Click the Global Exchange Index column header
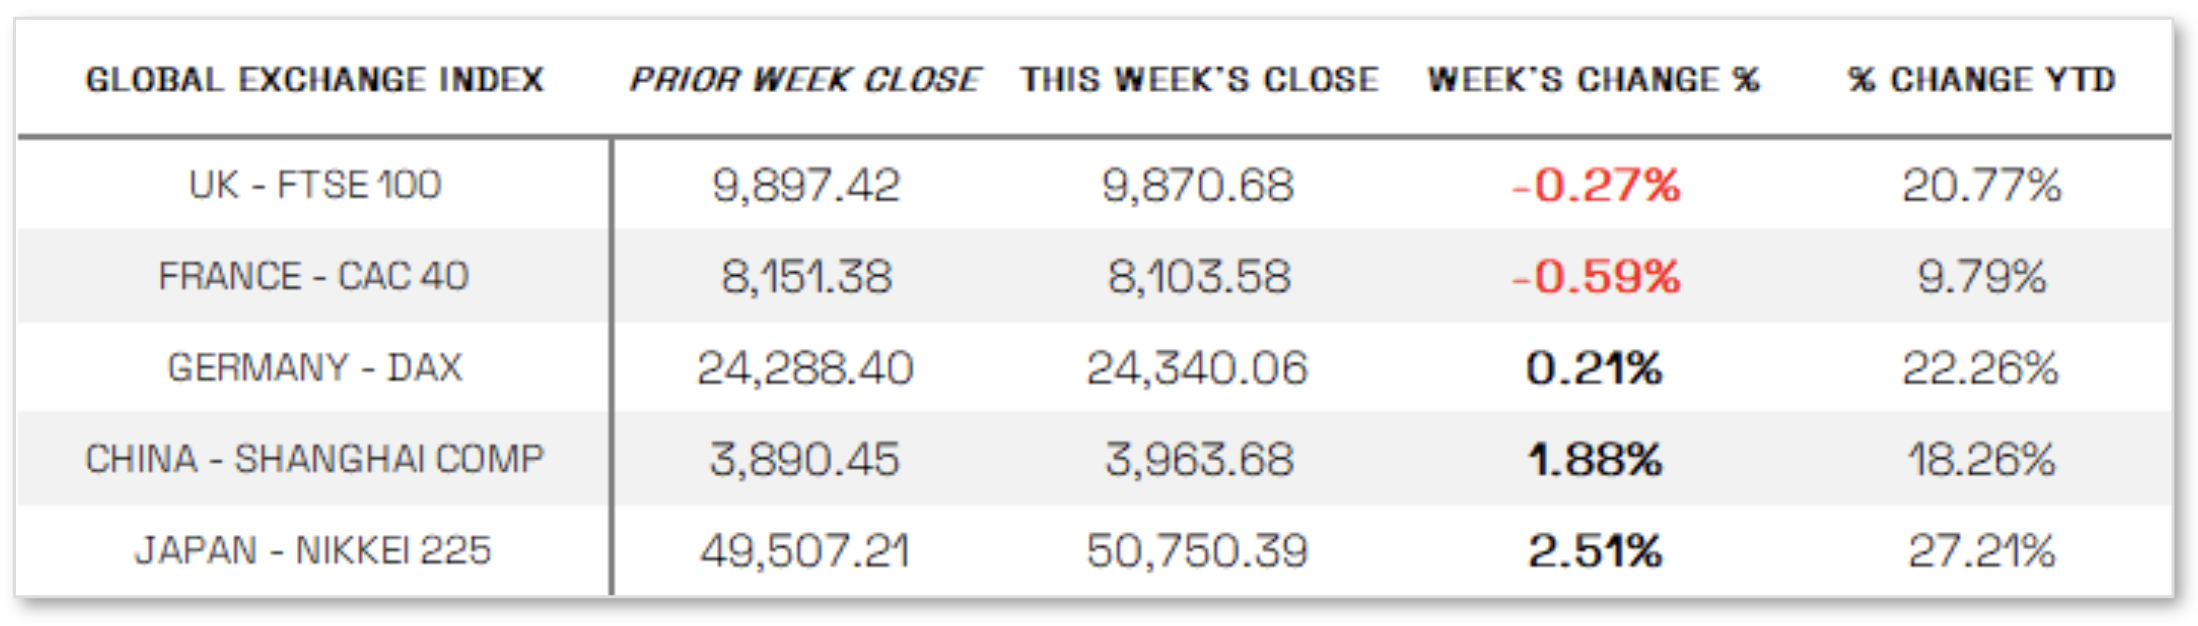The width and height of the screenshot is (2198, 626). pyautogui.click(x=314, y=80)
